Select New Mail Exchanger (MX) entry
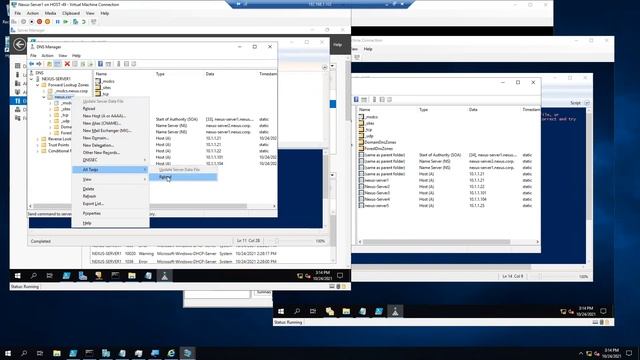This screenshot has height=360, width=640. tap(107, 131)
